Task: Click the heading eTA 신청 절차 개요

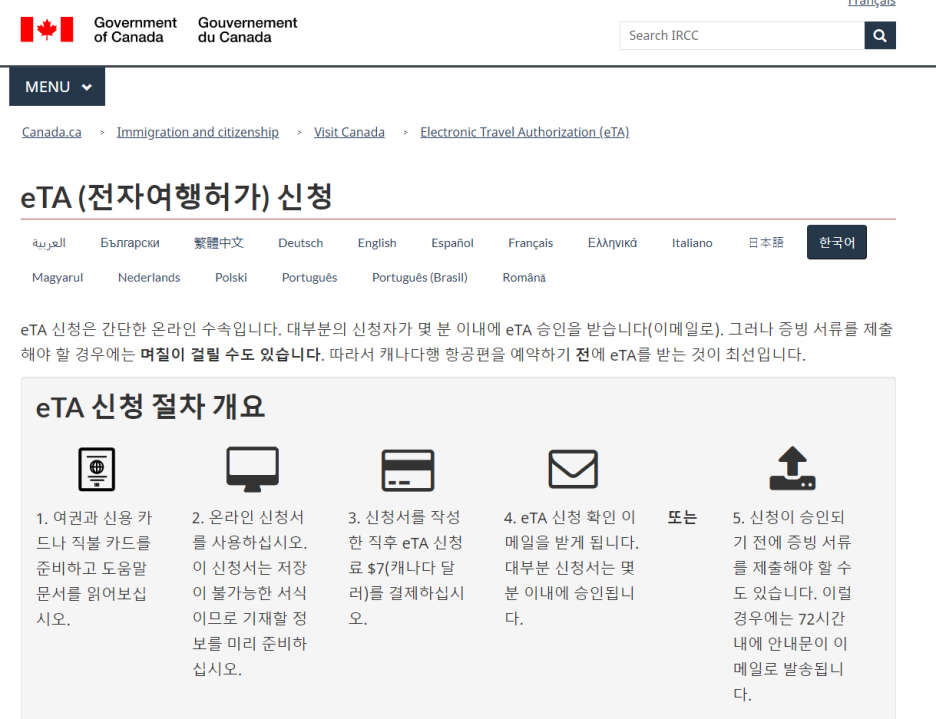Action: (x=150, y=407)
